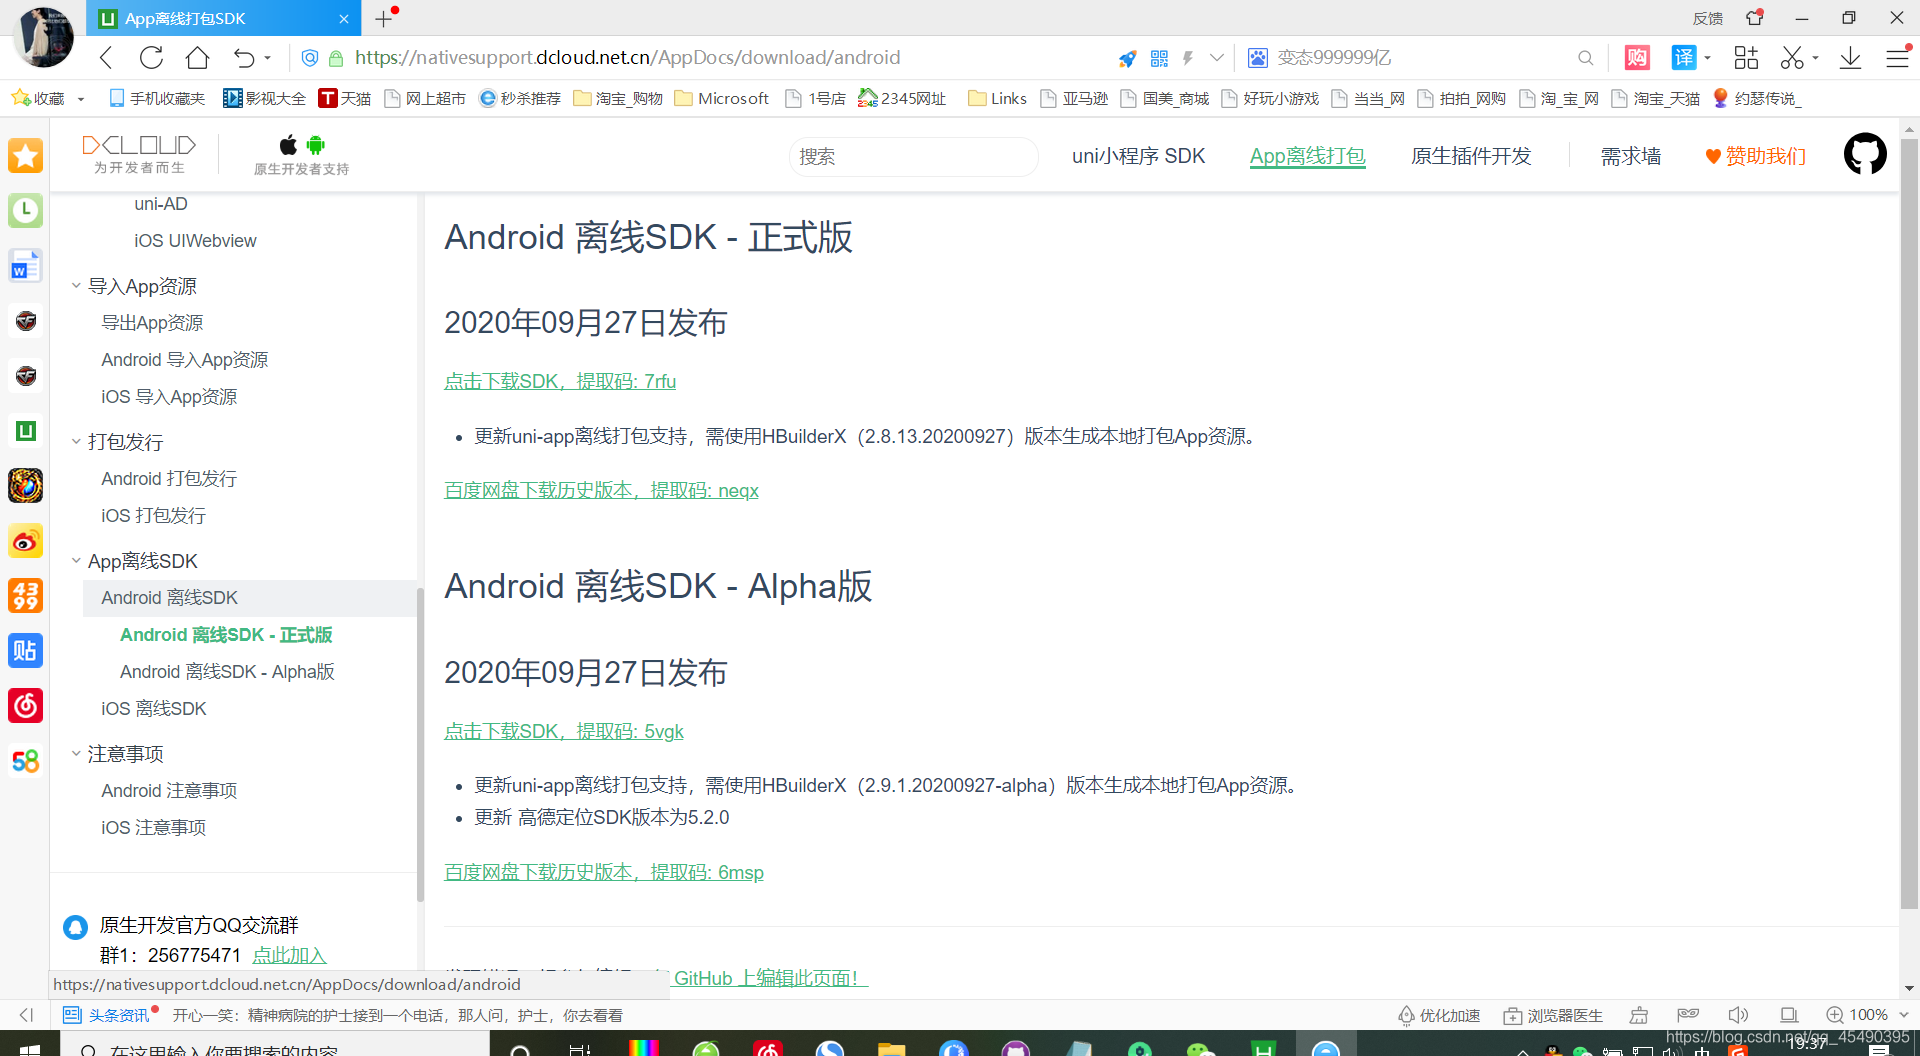Collapse the 注意事项 tree section
Image resolution: width=1920 pixels, height=1056 pixels.
(x=76, y=753)
